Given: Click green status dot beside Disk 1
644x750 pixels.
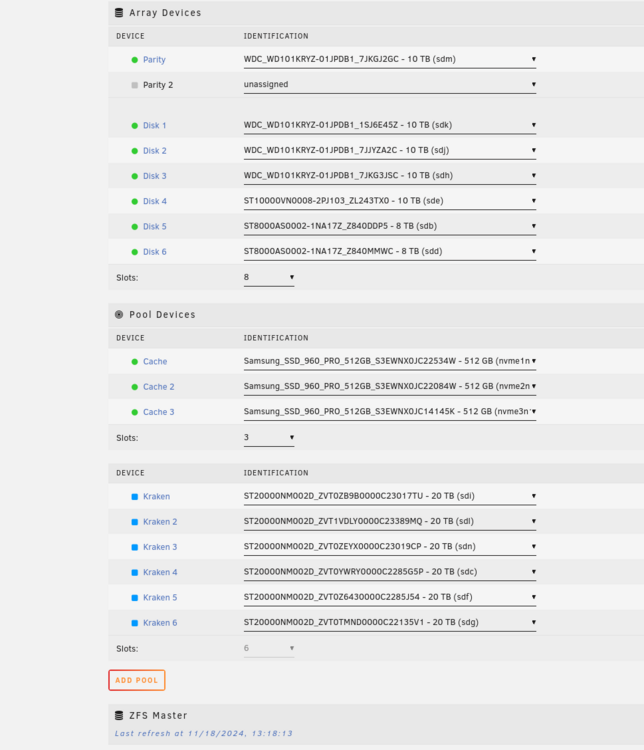Looking at the screenshot, I should (x=134, y=126).
